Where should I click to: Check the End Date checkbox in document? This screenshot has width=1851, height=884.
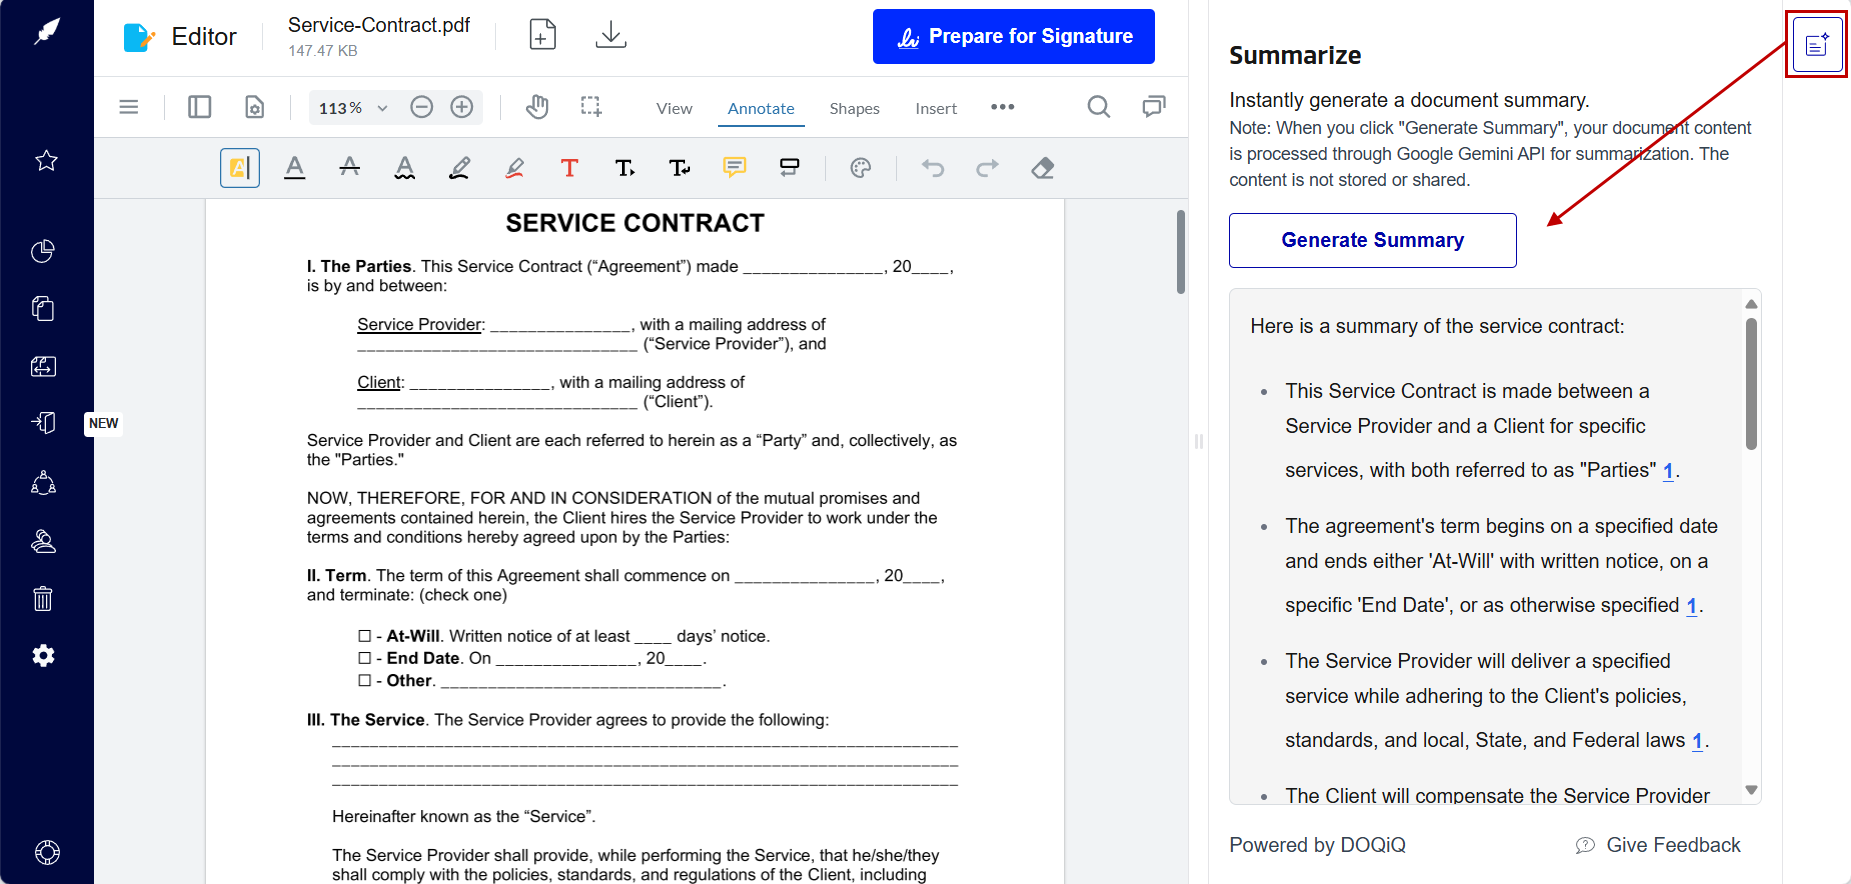[x=365, y=658]
